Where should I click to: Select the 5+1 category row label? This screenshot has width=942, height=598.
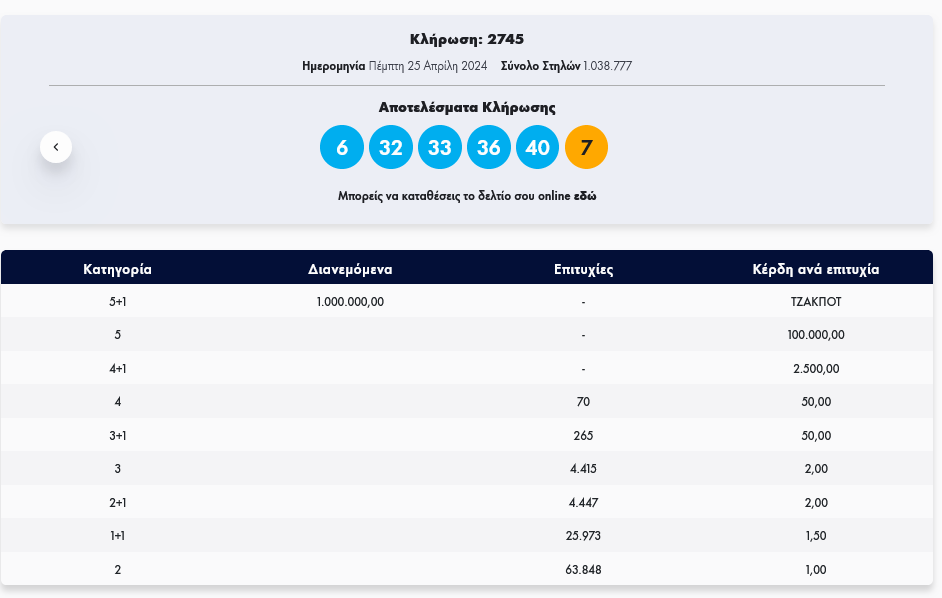click(117, 301)
